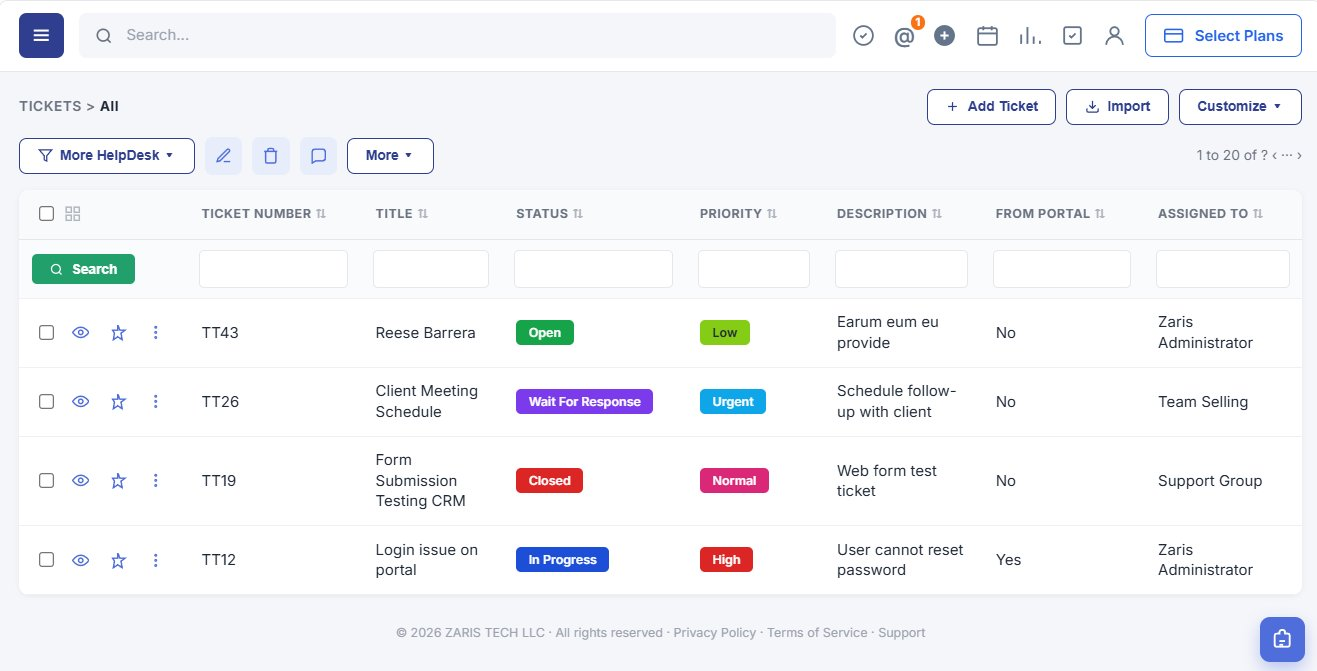1317x671 pixels.
Task: Go to next page arrow in pagination
Action: click(1299, 155)
